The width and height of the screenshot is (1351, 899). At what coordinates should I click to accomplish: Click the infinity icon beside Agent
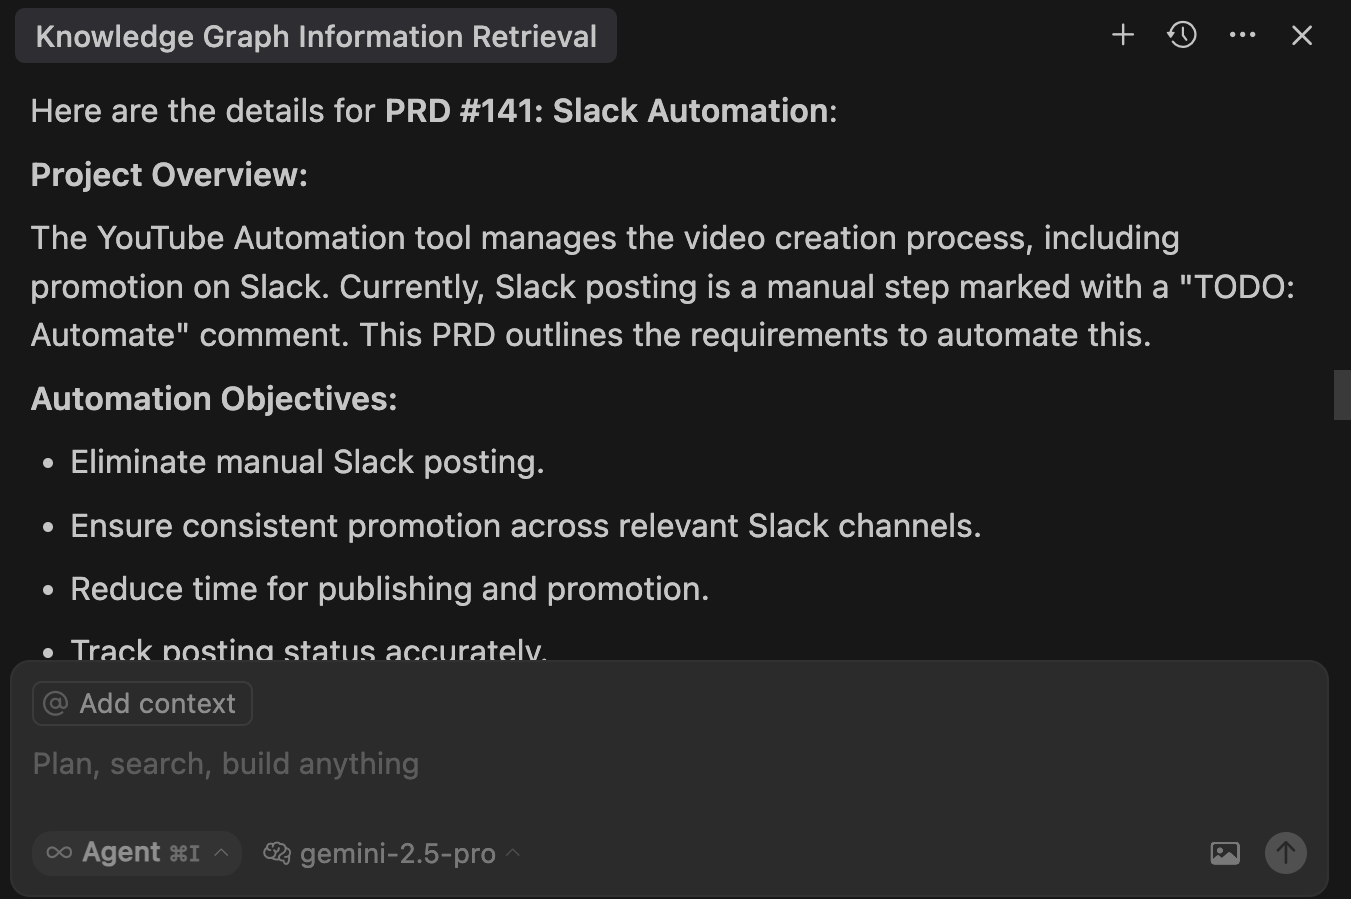[x=59, y=853]
